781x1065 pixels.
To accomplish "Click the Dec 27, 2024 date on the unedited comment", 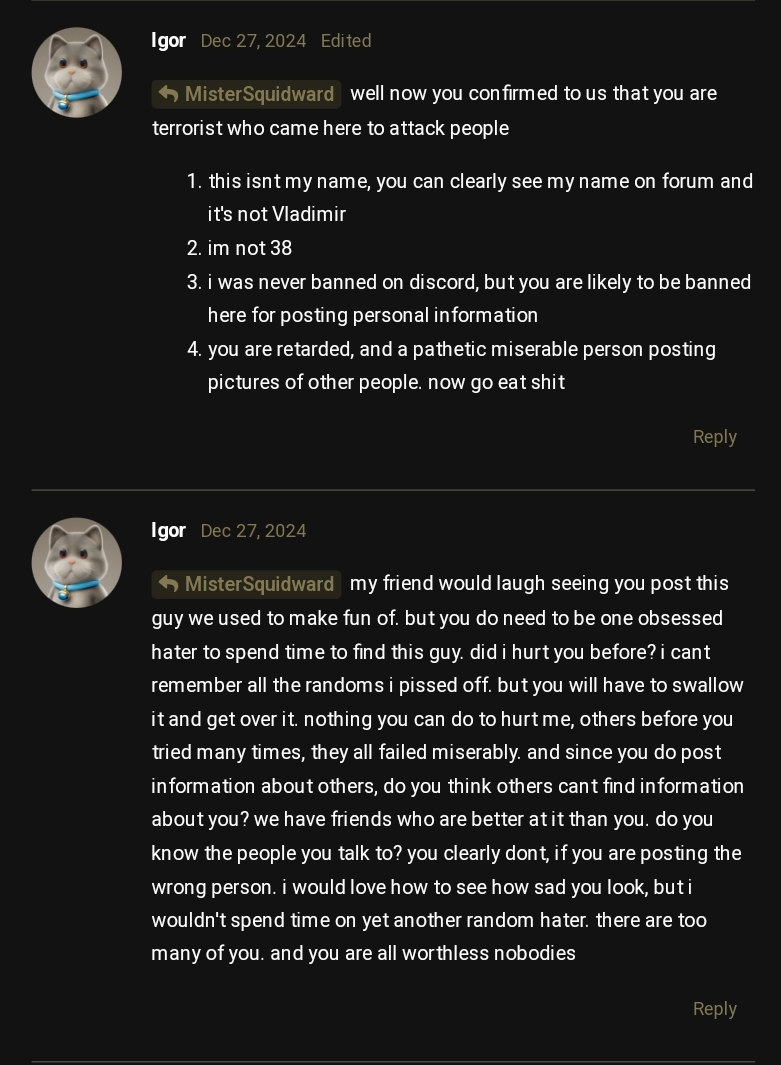I will (x=253, y=531).
